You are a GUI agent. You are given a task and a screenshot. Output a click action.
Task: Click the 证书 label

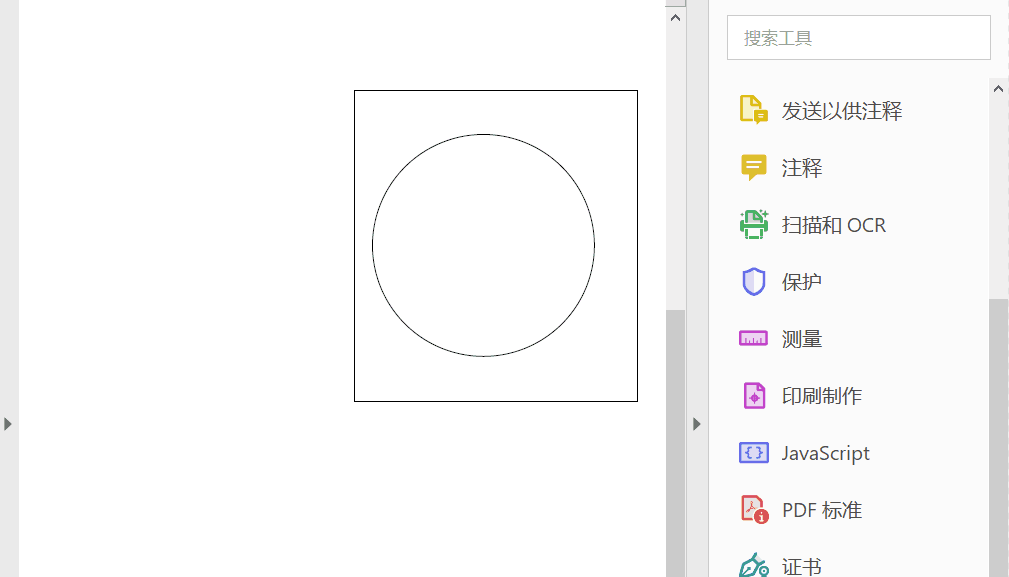[802, 566]
